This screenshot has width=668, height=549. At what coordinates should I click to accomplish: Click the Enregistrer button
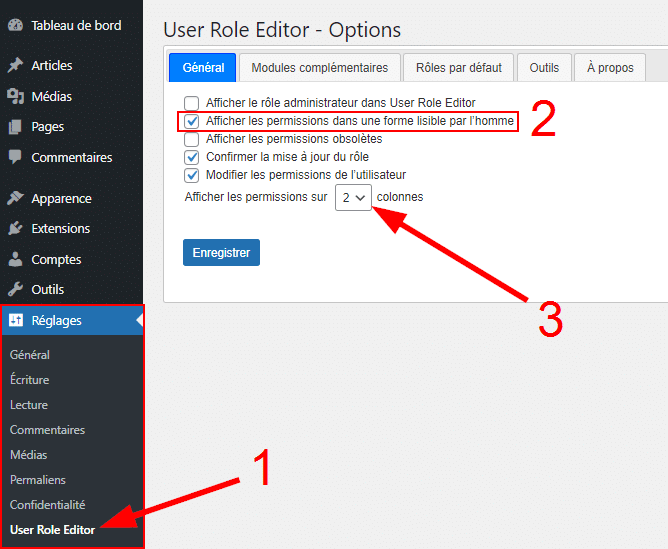click(221, 253)
